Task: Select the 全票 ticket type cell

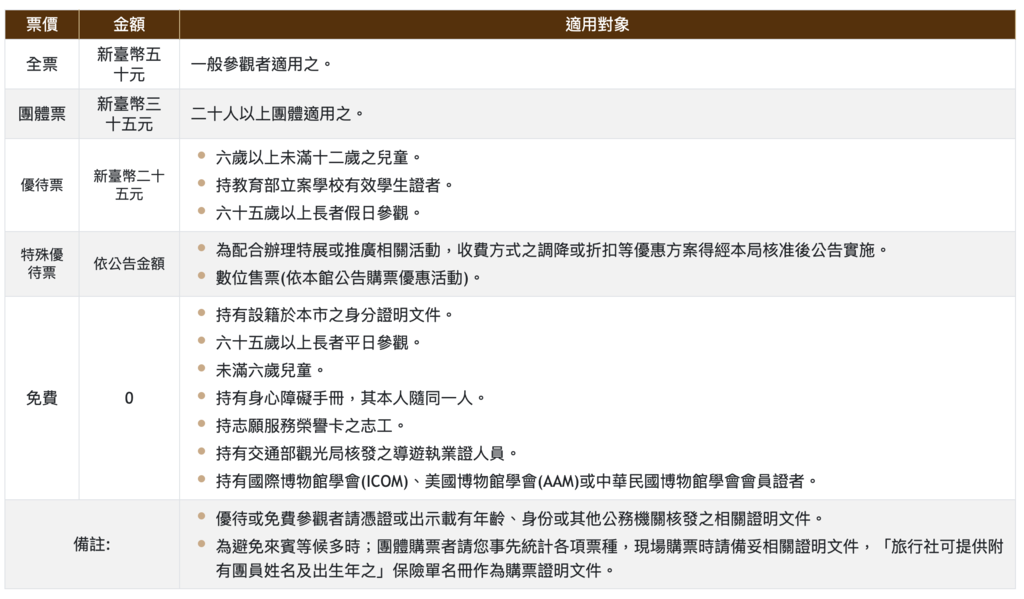Action: click(x=42, y=64)
